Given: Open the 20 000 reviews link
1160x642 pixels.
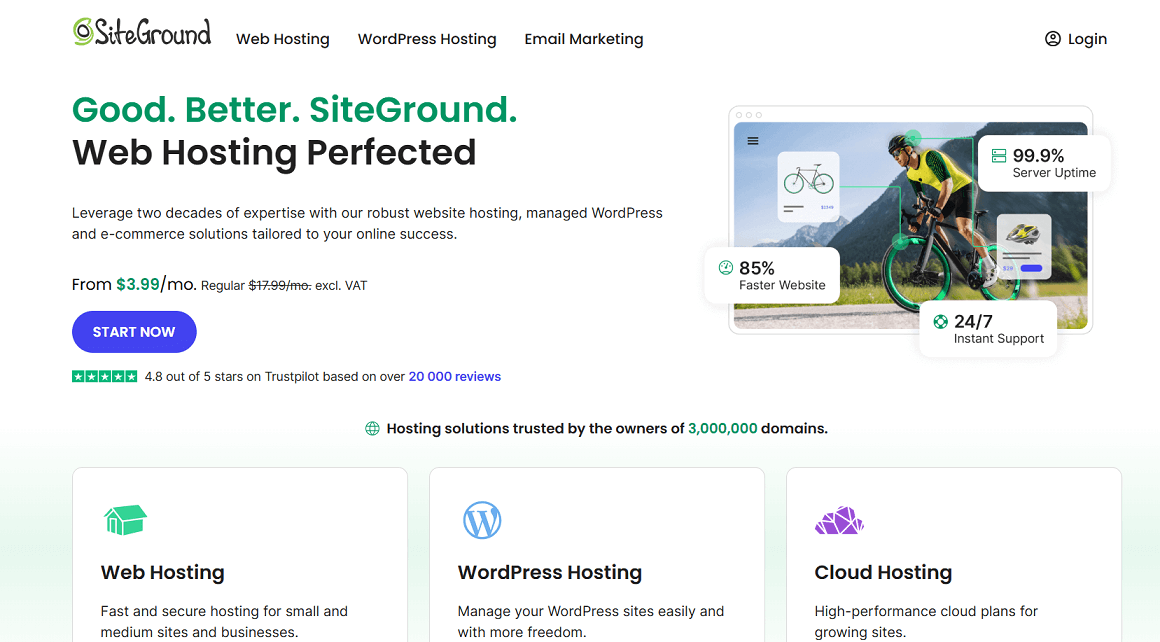Looking at the screenshot, I should (454, 376).
